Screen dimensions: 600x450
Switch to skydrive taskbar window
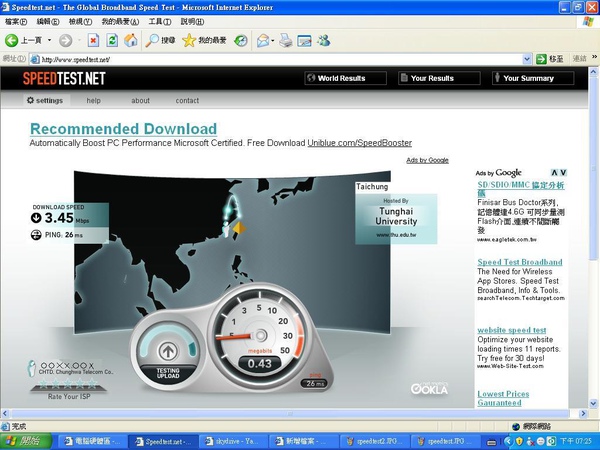pyautogui.click(x=233, y=441)
